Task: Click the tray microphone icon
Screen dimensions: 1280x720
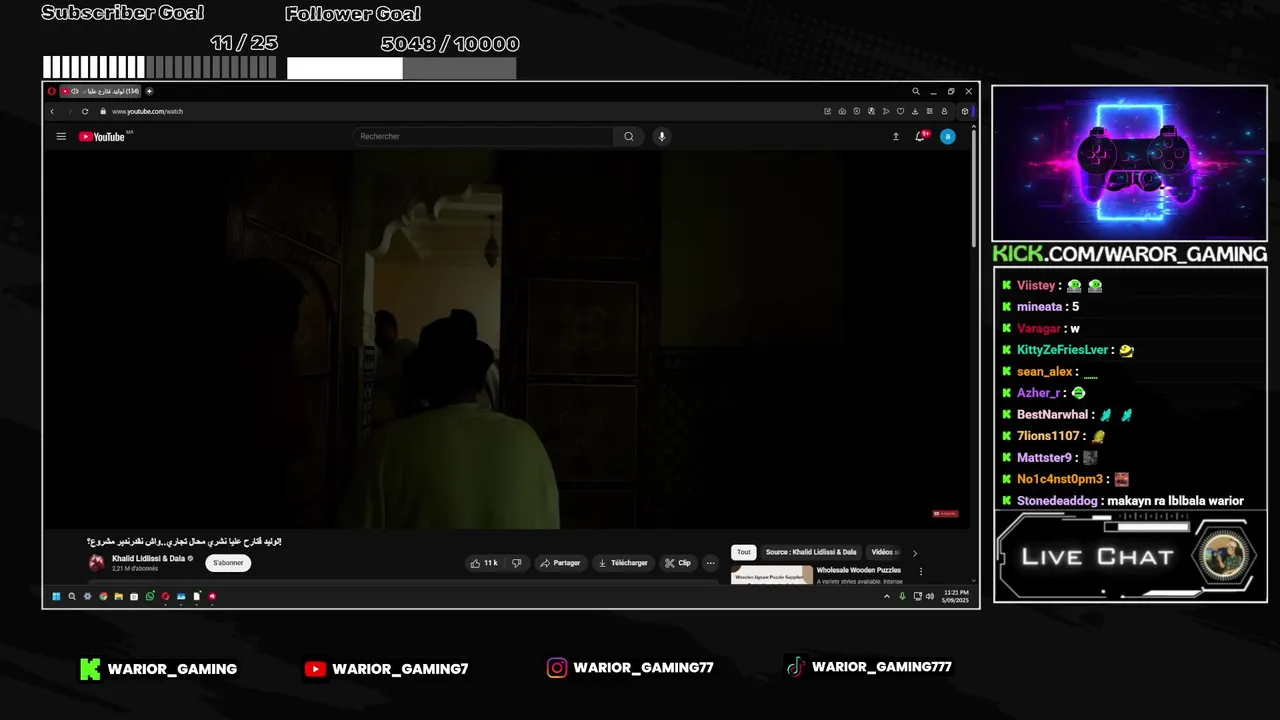Action: [x=902, y=596]
